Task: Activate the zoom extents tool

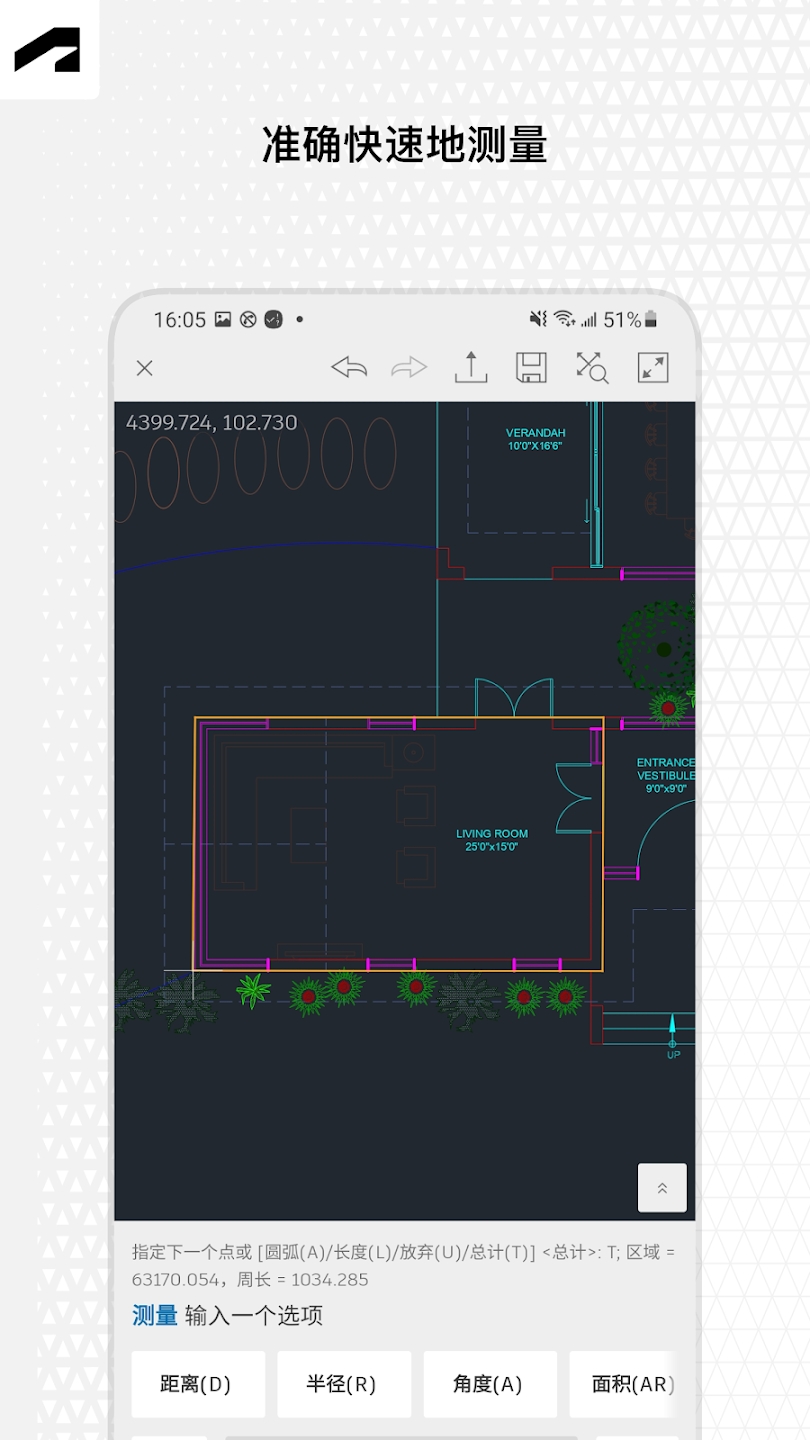Action: click(x=592, y=368)
